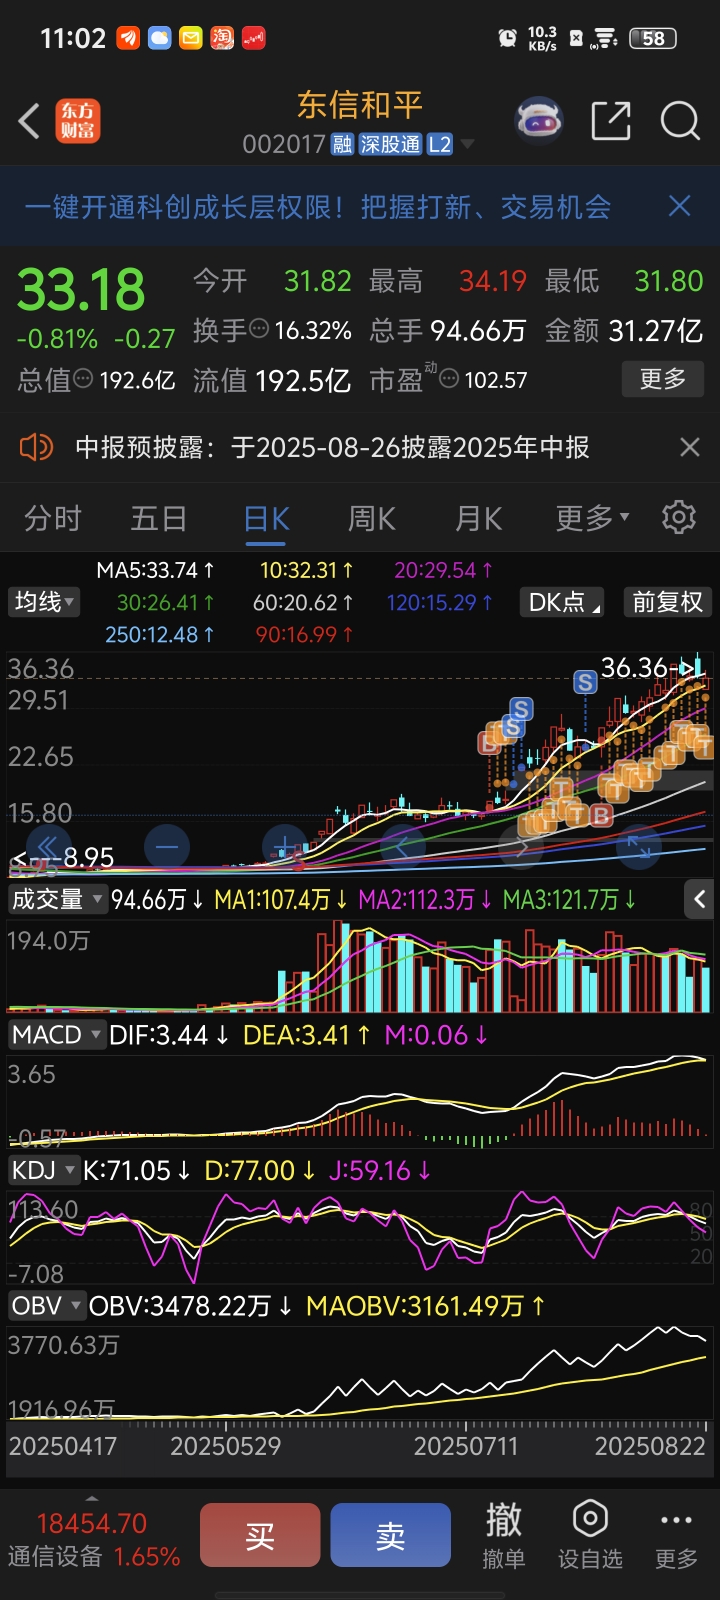Switch to 五日 tab
This screenshot has width=720, height=1600.
click(x=159, y=518)
